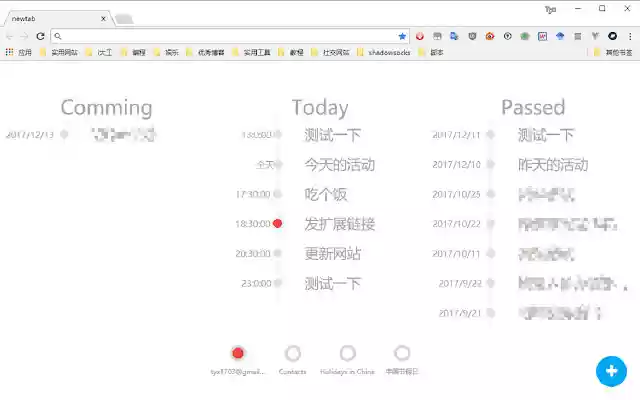The height and width of the screenshot is (400, 640).
Task: Toggle the 中国节假日 calendar circle
Action: [402, 353]
